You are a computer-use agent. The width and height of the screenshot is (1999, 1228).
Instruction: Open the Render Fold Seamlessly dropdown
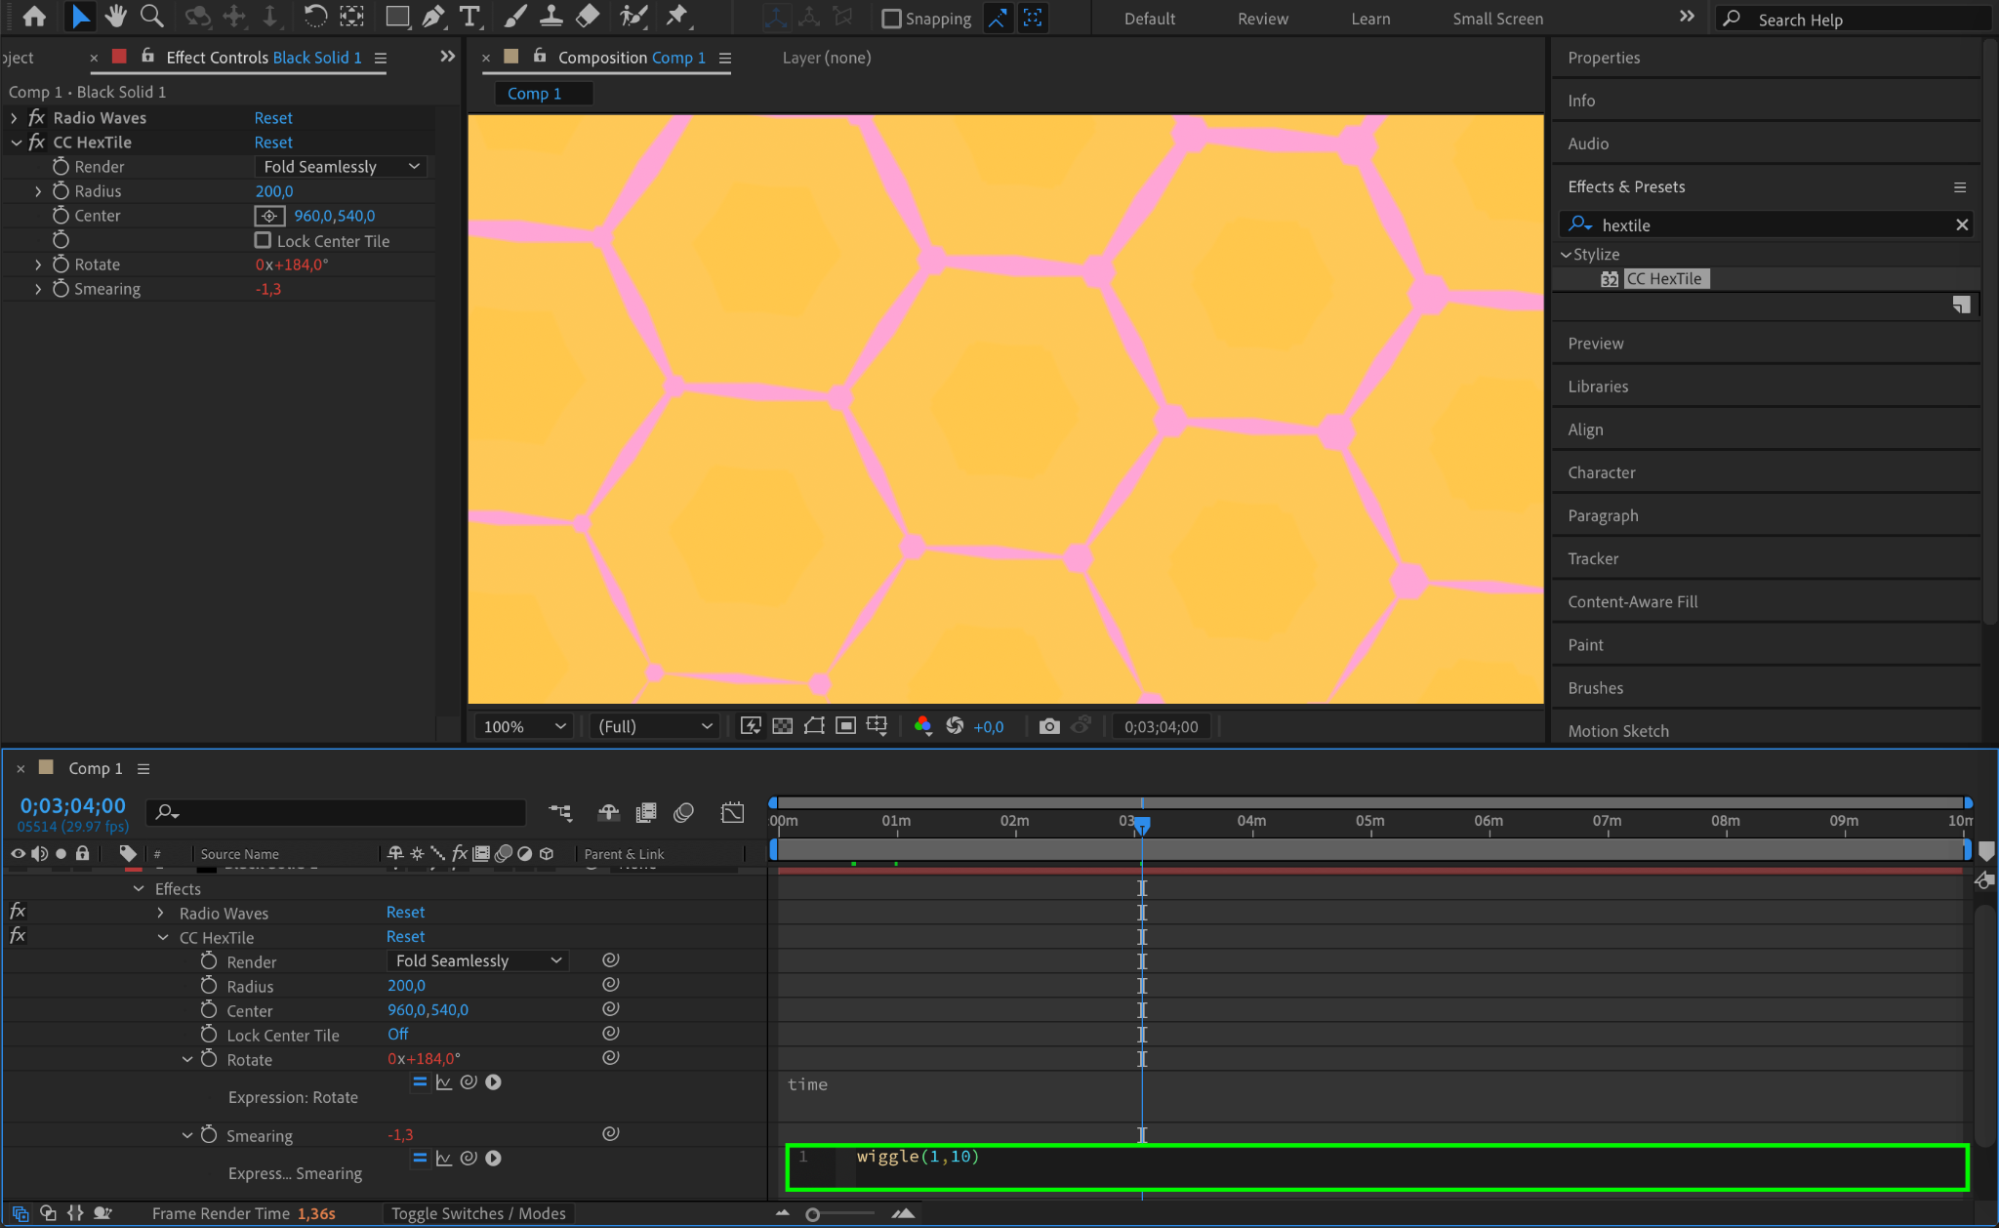[341, 167]
